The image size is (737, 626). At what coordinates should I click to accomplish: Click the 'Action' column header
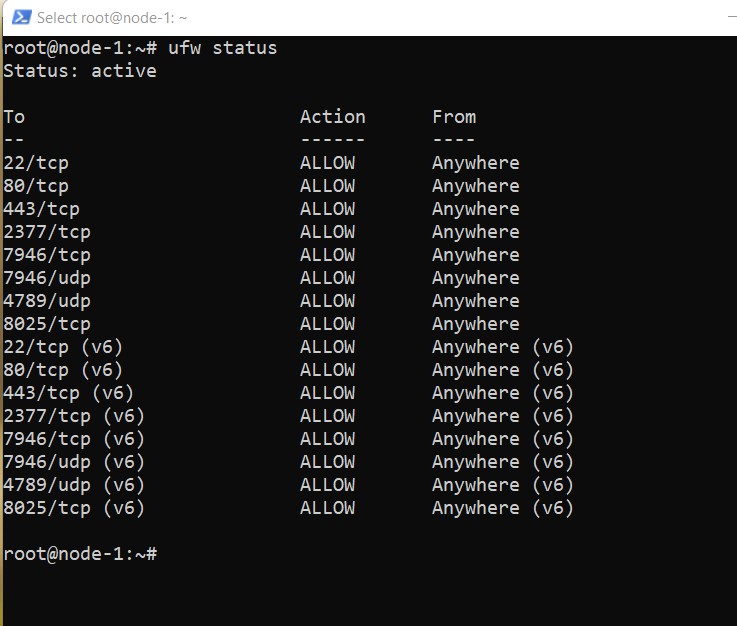pyautogui.click(x=333, y=117)
